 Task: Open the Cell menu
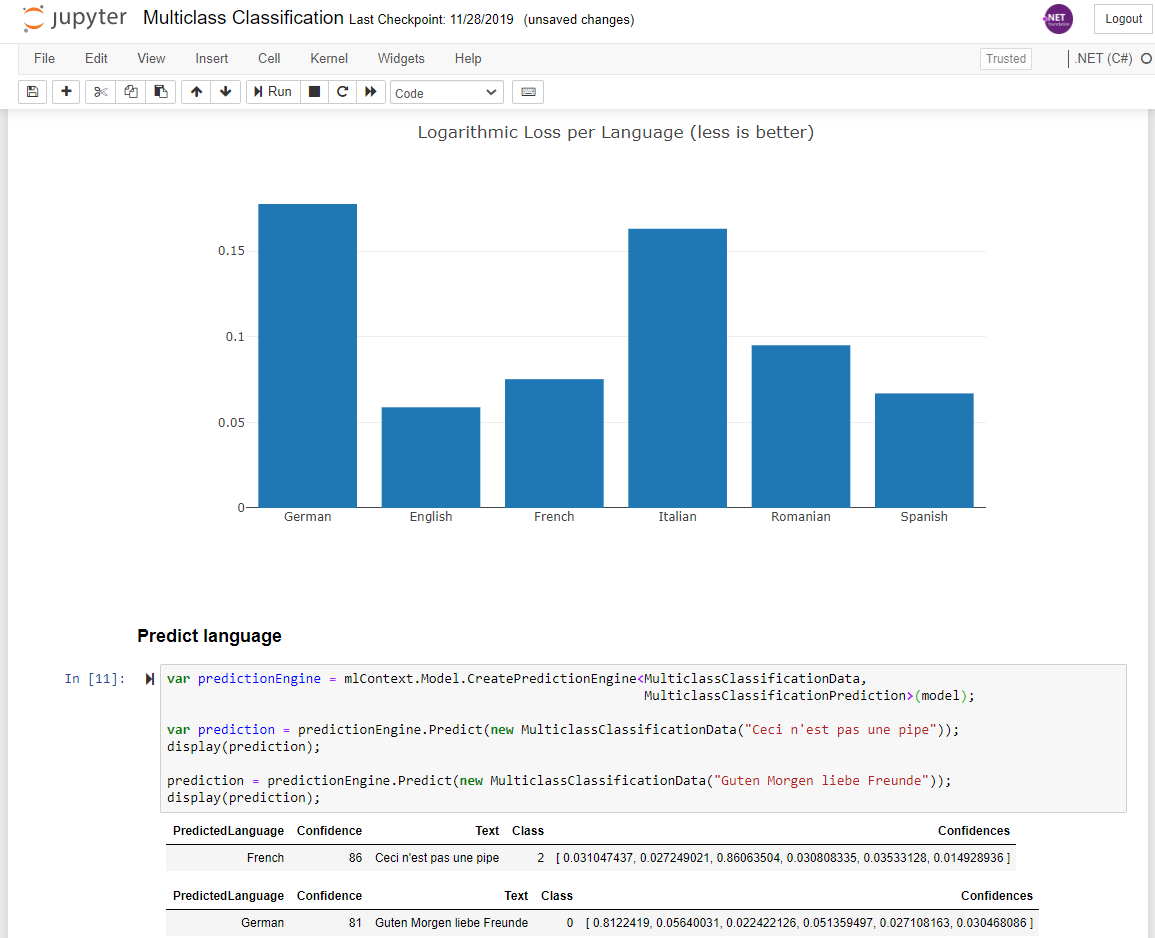click(x=269, y=59)
